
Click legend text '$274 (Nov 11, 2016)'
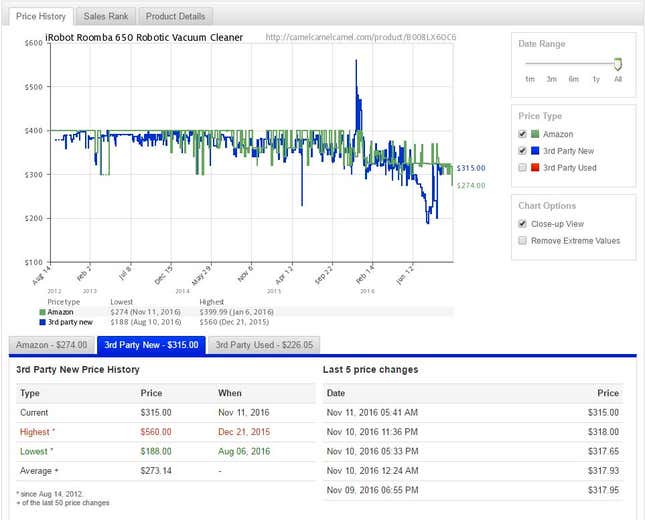click(x=146, y=312)
